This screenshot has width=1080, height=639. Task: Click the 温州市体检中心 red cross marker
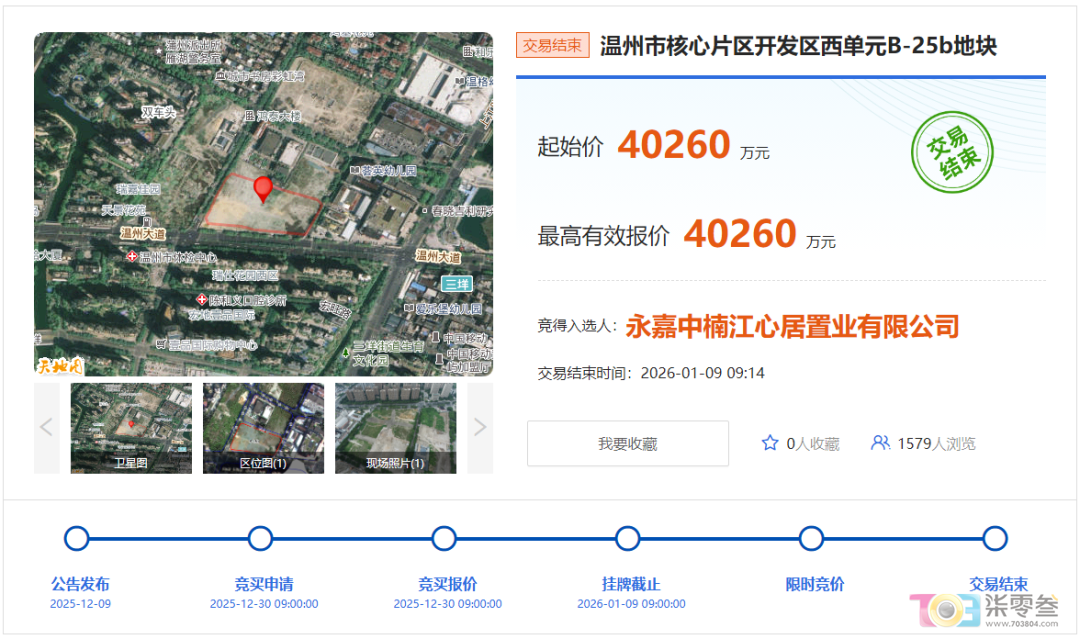coord(132,256)
